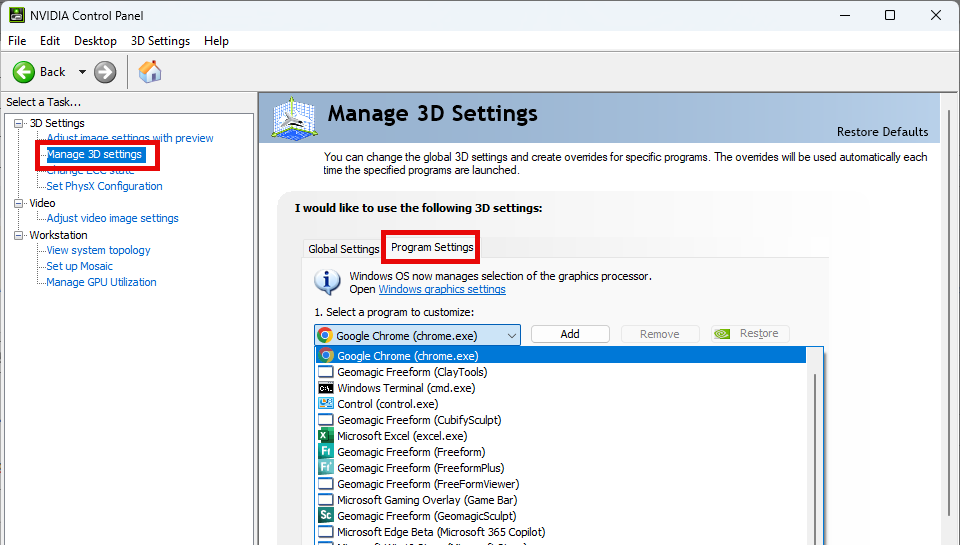Open the Windows graphics settings link
Image resolution: width=960 pixels, height=545 pixels.
[442, 289]
